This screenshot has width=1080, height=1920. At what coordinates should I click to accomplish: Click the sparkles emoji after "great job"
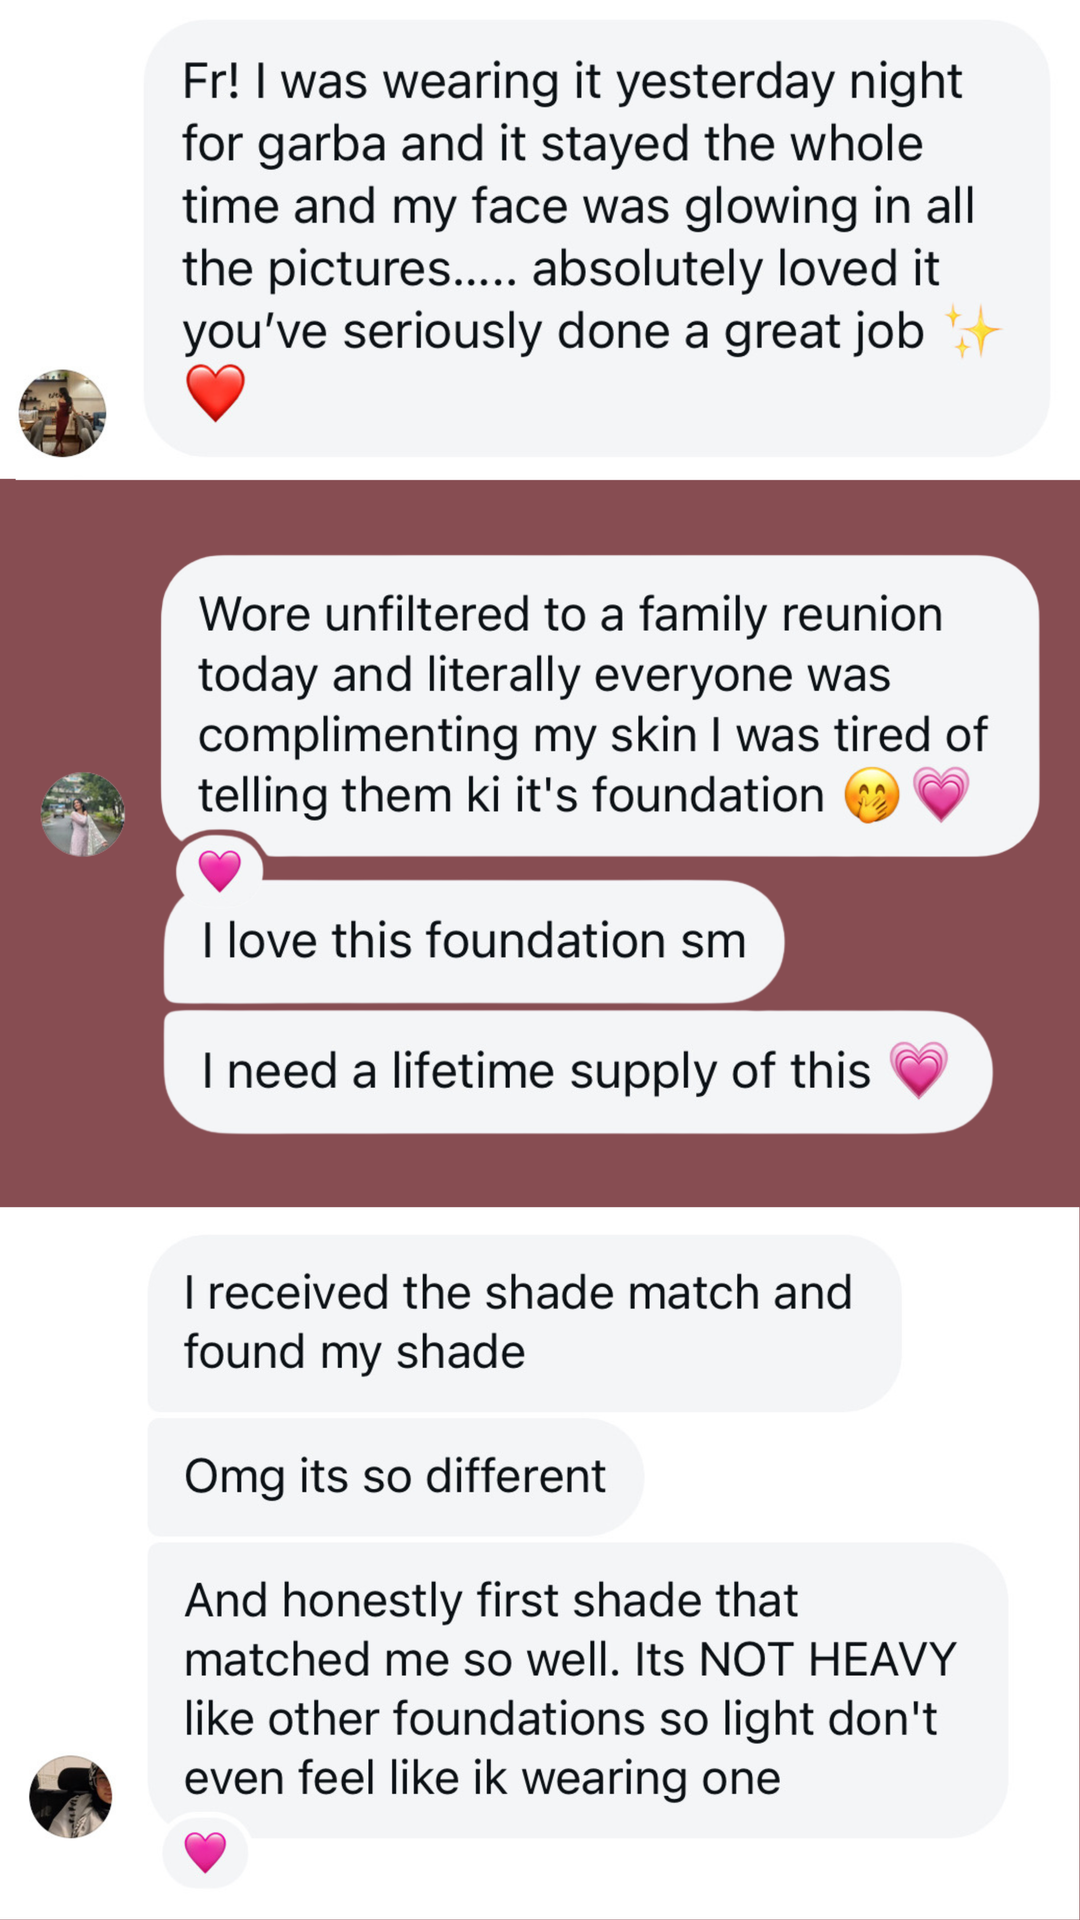(971, 332)
